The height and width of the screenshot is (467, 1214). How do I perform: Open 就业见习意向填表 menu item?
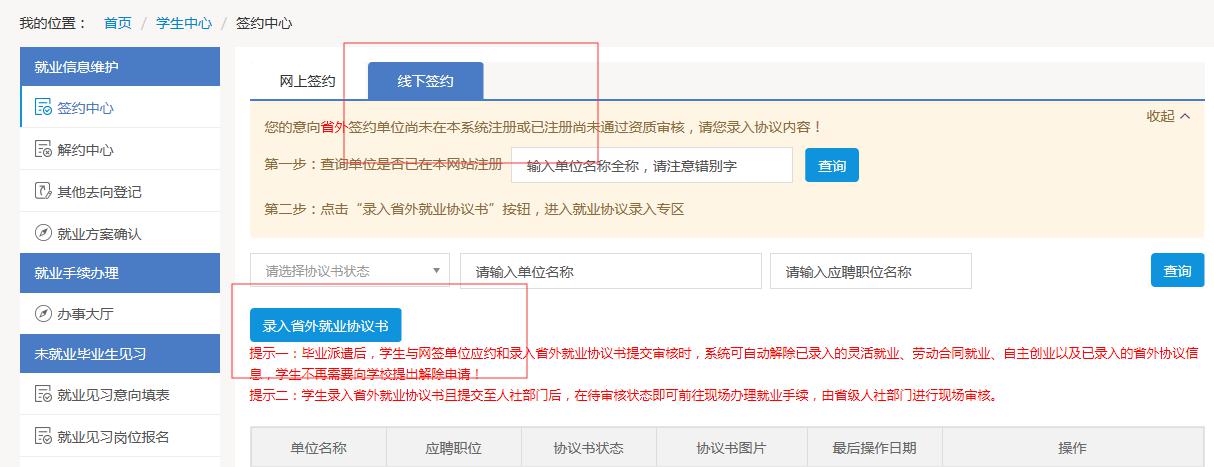[x=120, y=394]
